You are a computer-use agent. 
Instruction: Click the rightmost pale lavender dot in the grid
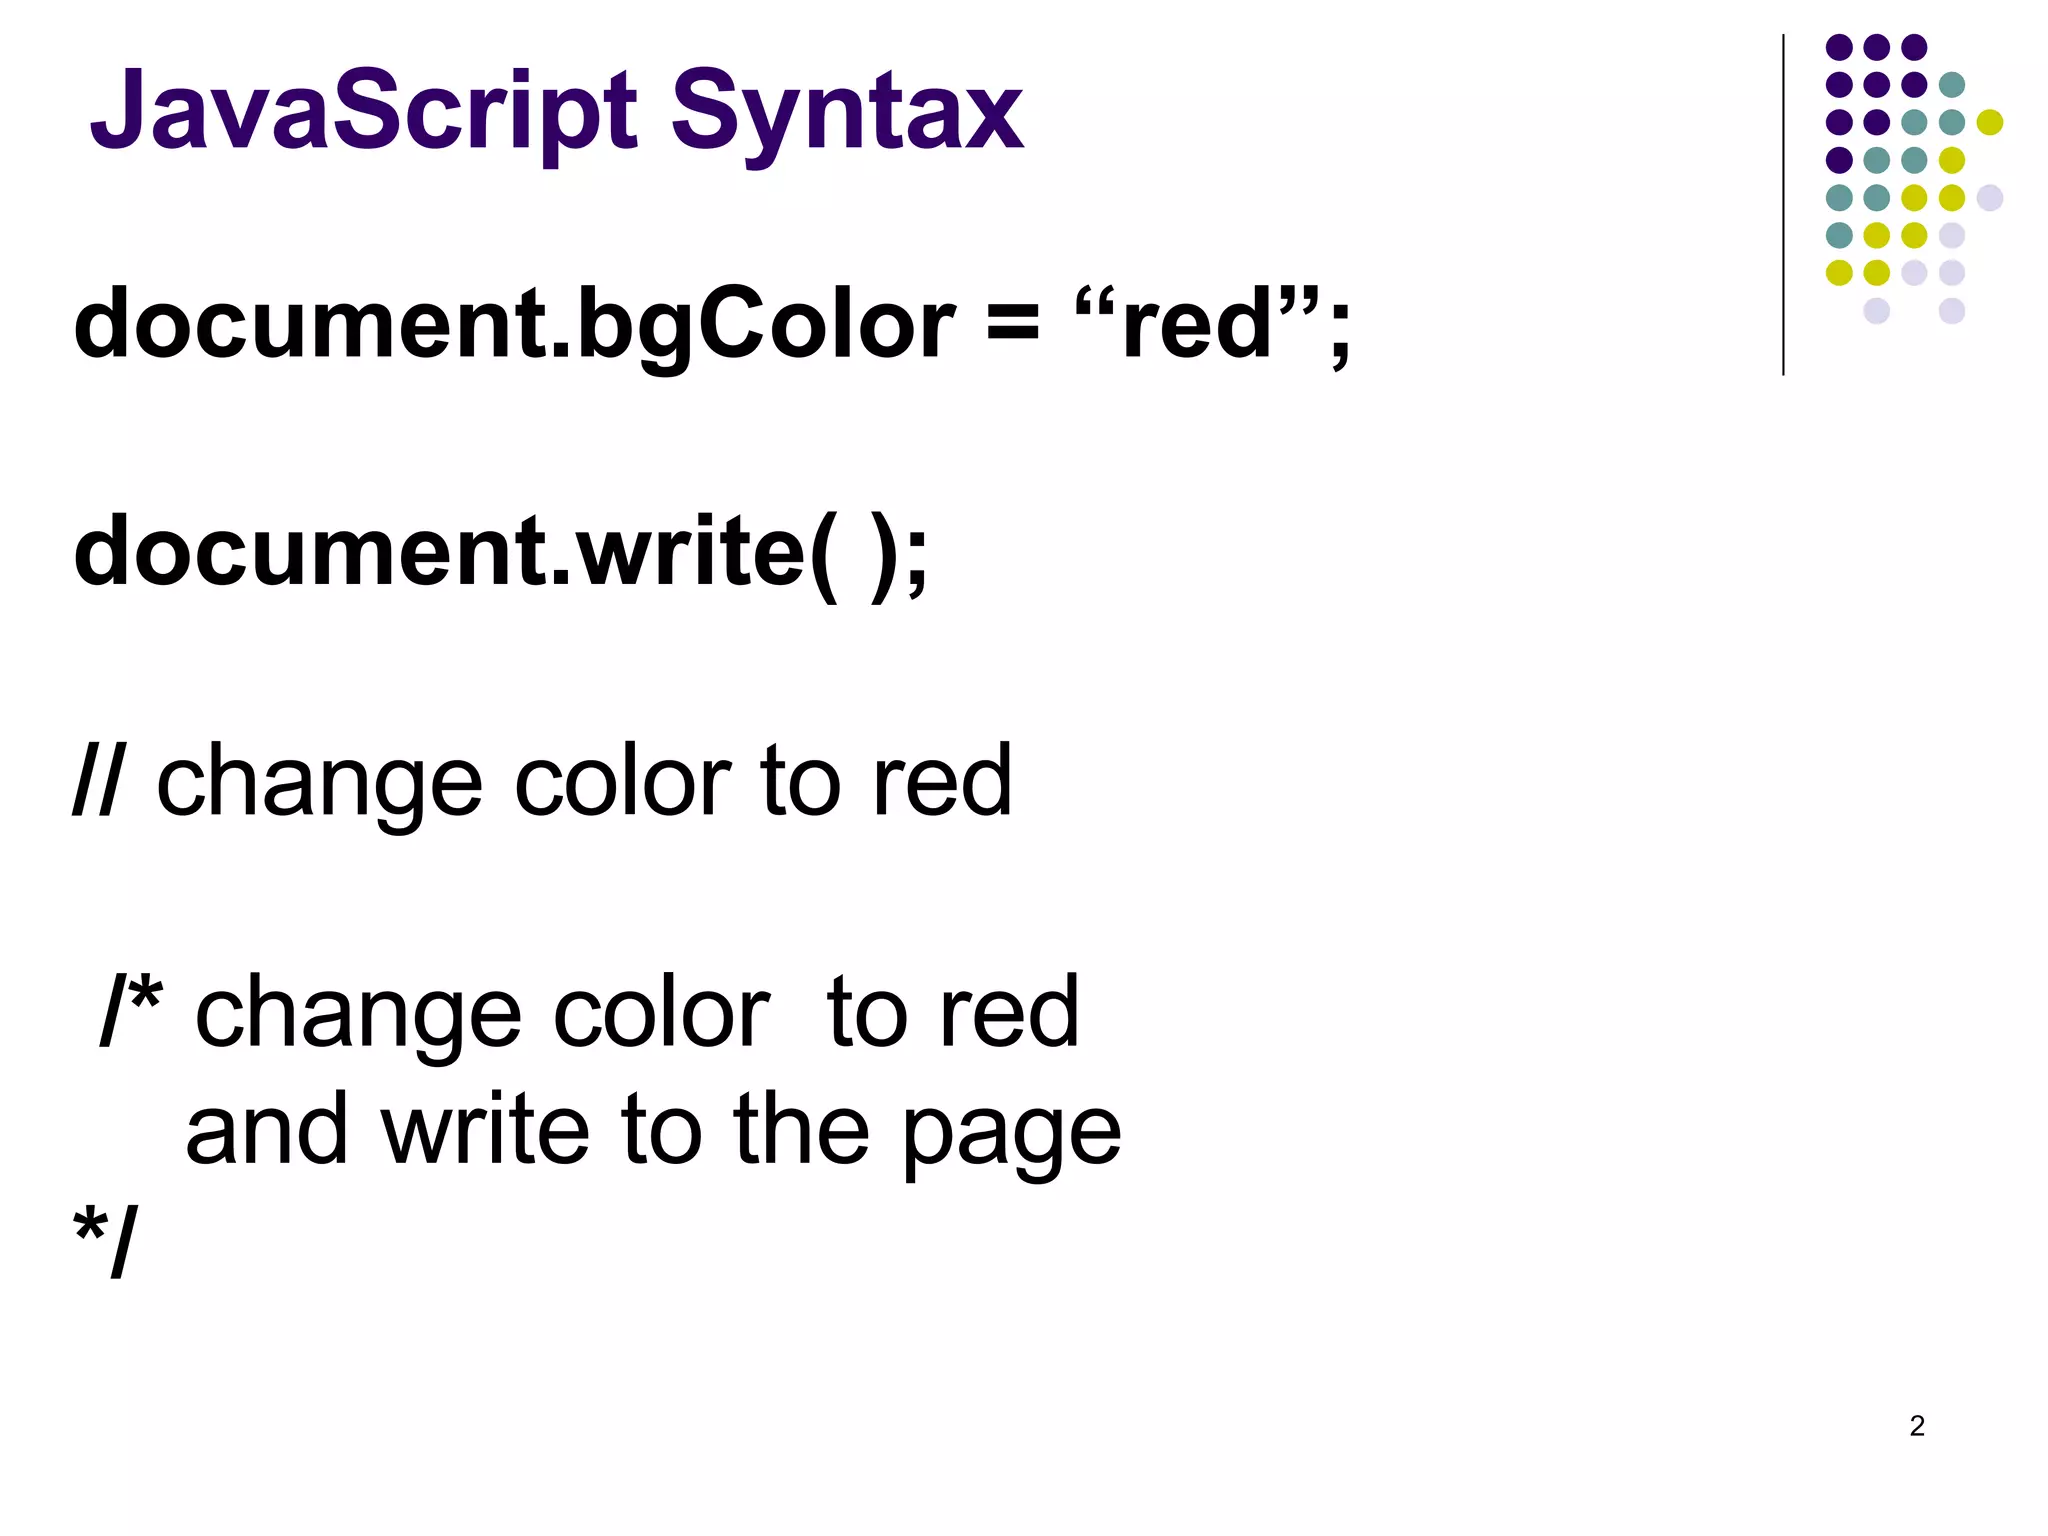(x=1990, y=197)
